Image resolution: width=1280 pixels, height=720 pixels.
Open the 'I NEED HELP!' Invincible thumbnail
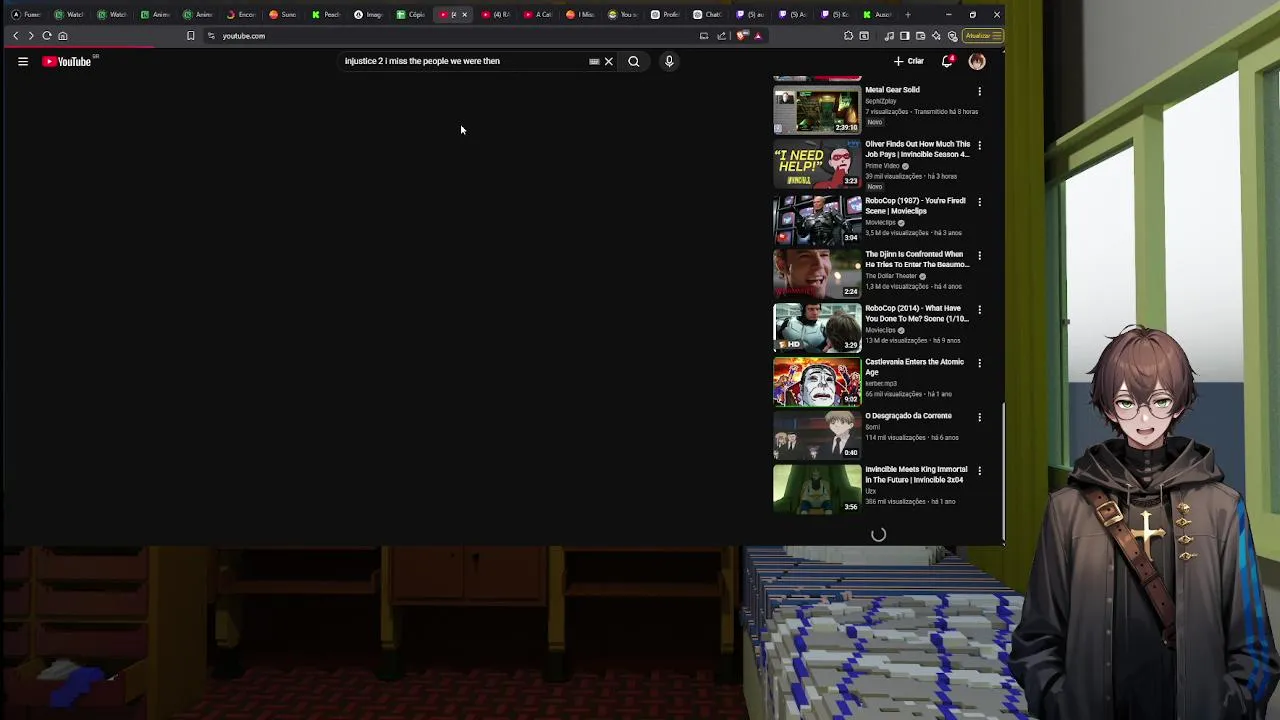[817, 163]
